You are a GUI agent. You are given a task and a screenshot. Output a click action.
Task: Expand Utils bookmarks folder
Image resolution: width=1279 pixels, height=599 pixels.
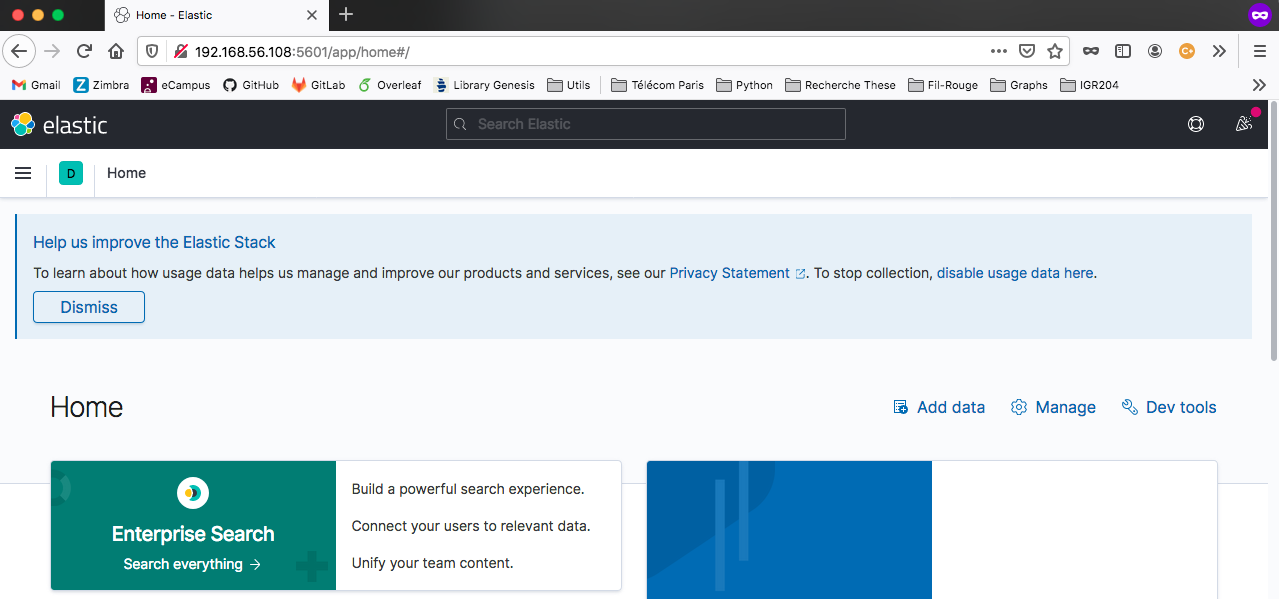point(568,85)
